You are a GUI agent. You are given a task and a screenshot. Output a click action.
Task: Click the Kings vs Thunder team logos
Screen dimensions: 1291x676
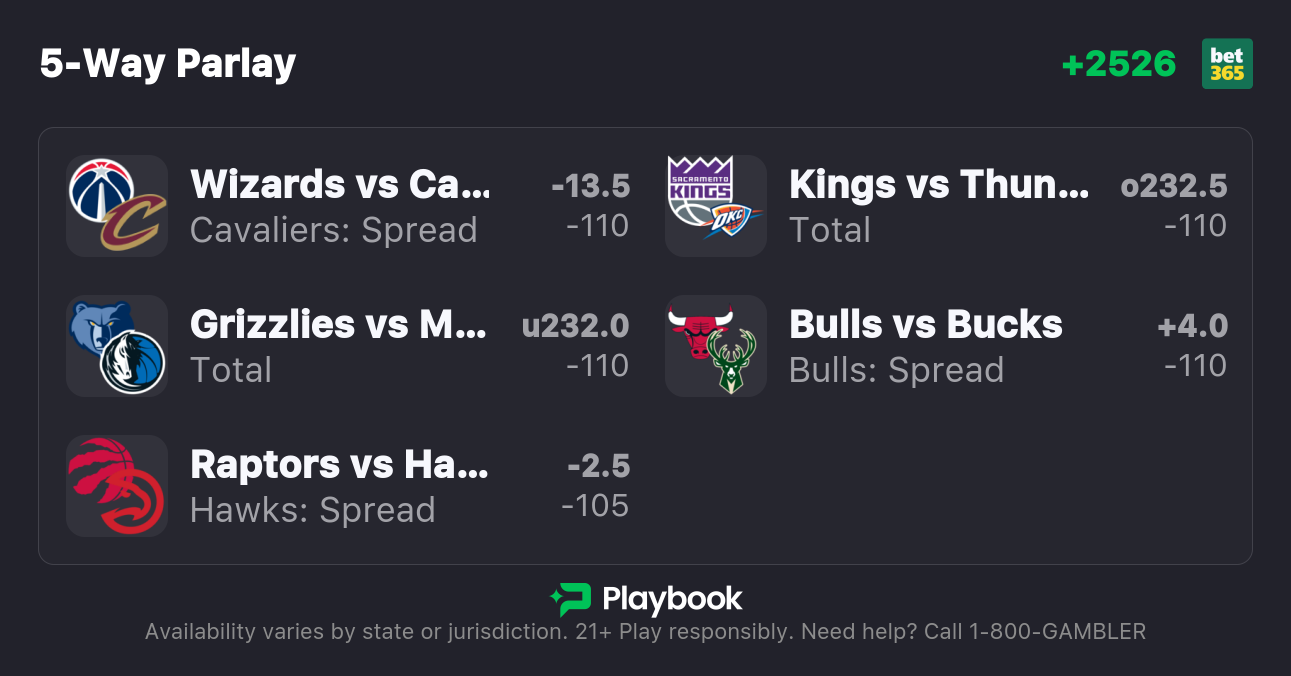click(715, 206)
